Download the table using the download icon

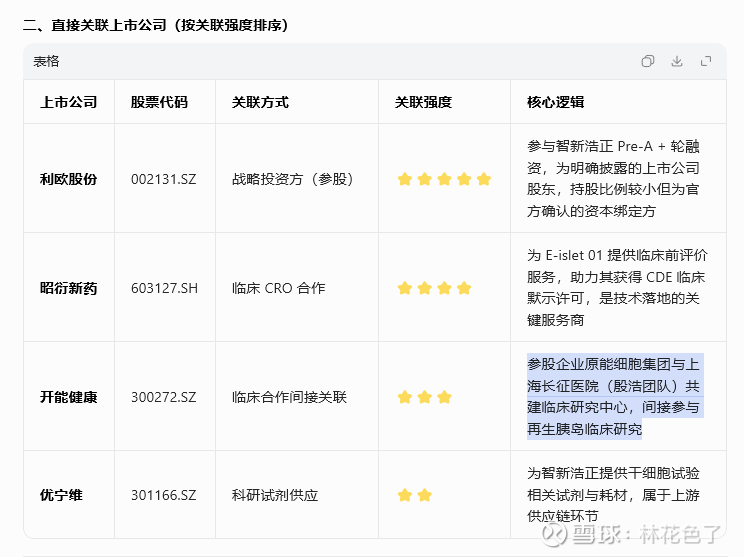click(x=677, y=61)
